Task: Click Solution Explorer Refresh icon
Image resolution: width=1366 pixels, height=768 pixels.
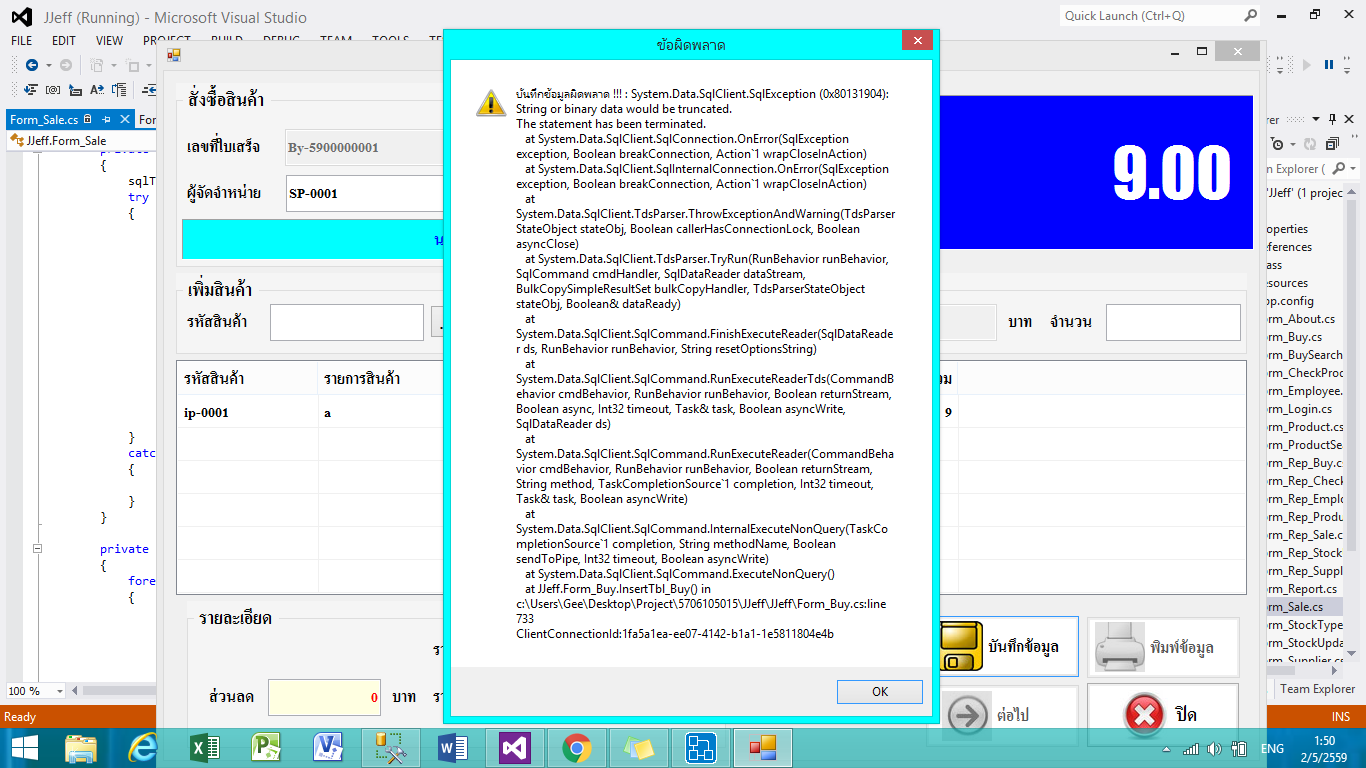Action: (1308, 144)
